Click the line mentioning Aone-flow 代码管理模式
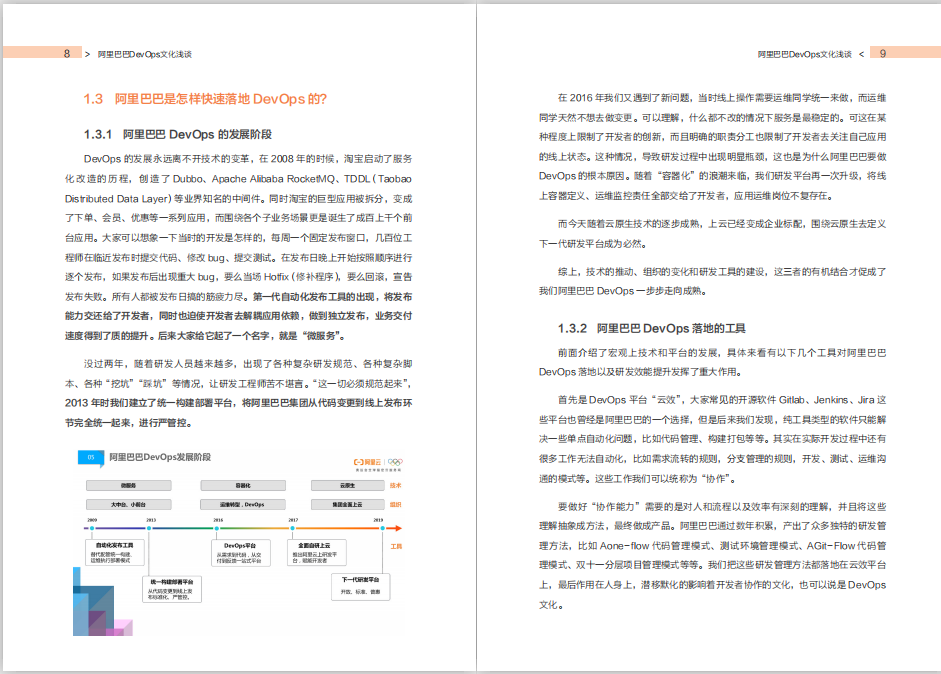The width and height of the screenshot is (941, 674). coord(712,546)
